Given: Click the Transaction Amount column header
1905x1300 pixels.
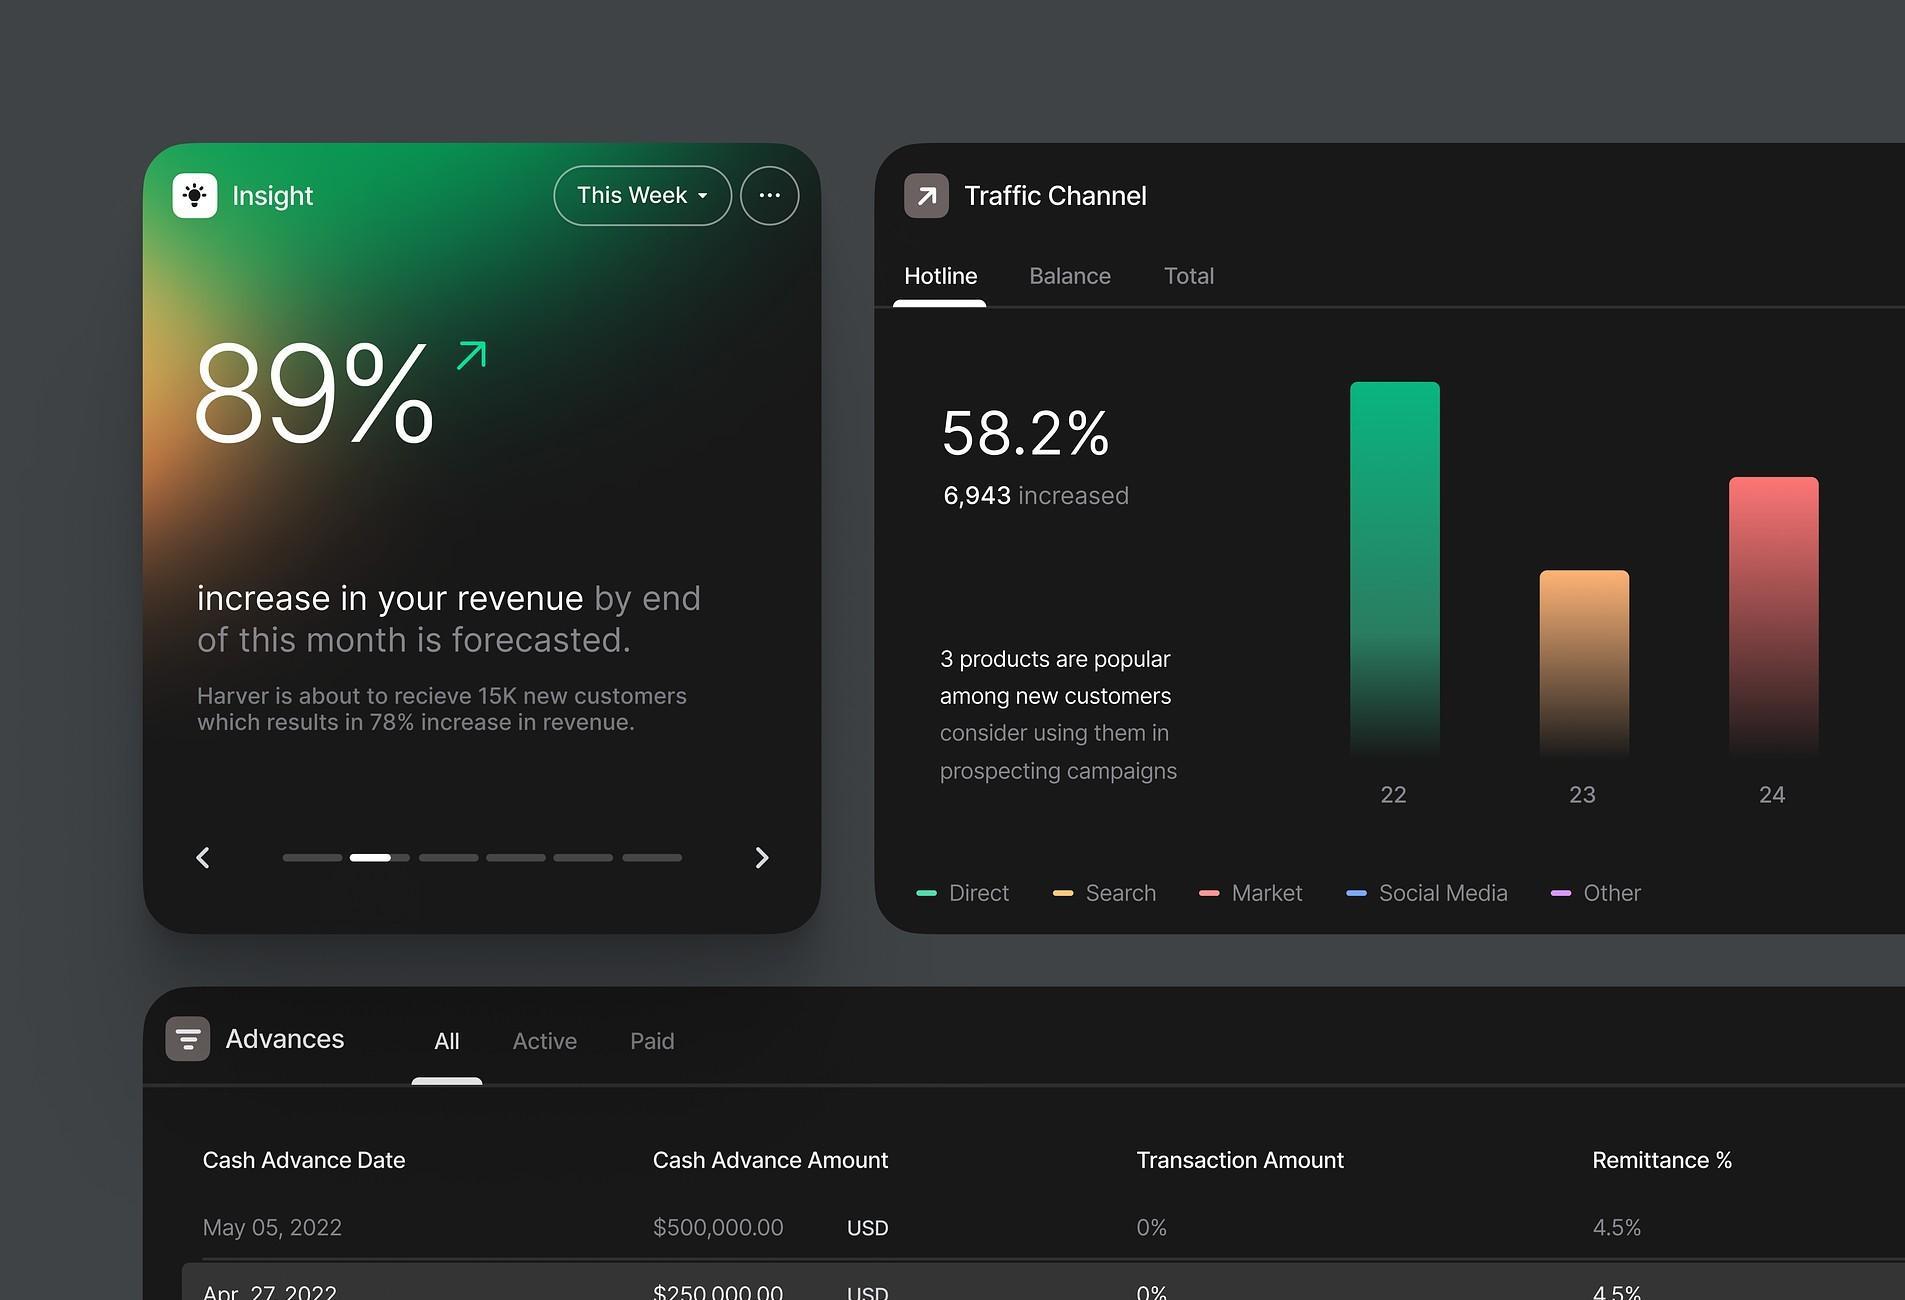Looking at the screenshot, I should point(1240,1160).
